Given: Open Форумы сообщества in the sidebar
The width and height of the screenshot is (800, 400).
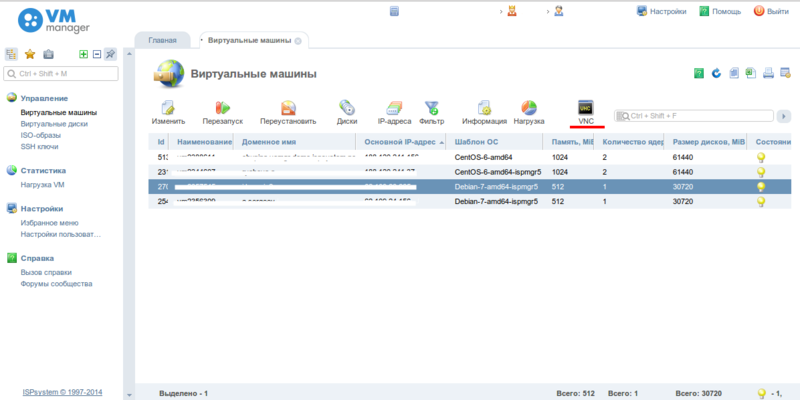Looking at the screenshot, I should (56, 284).
